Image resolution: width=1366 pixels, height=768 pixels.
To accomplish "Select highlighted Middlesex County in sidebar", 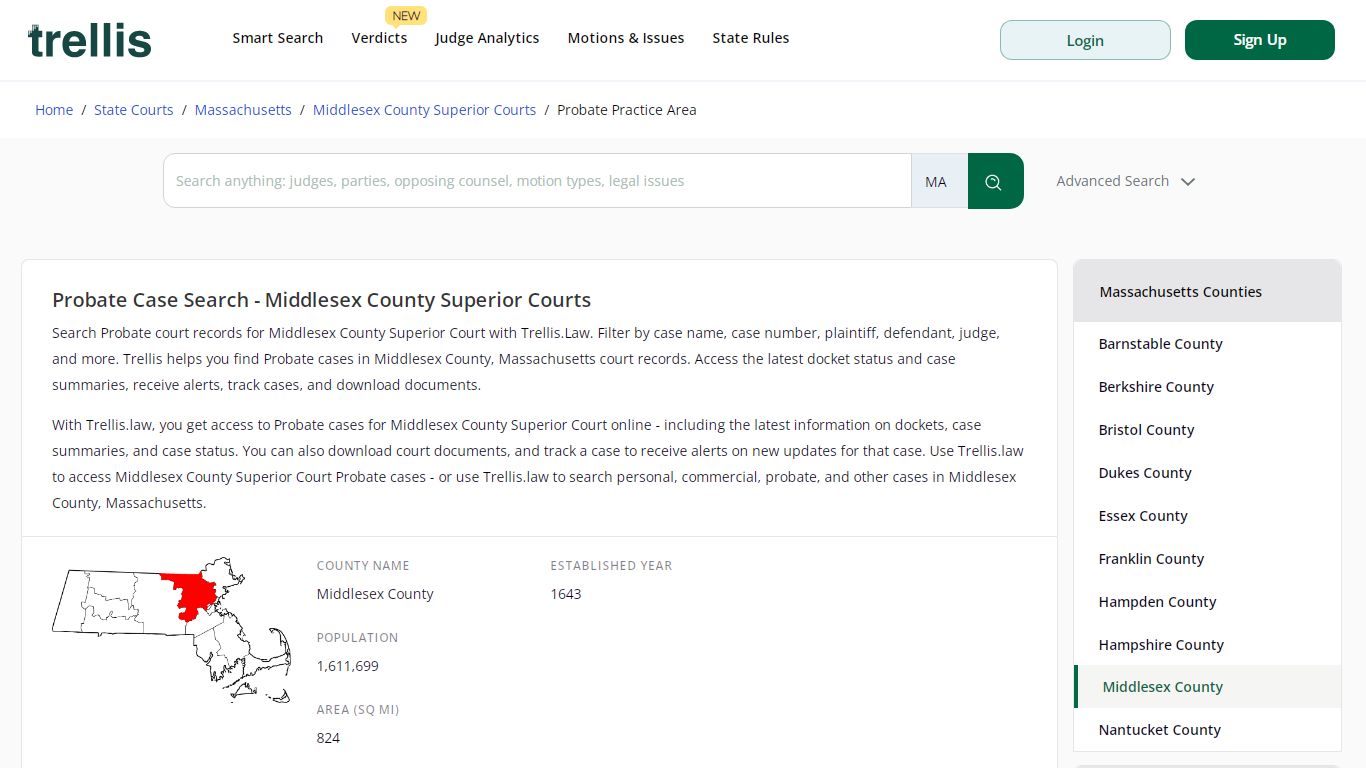I will pos(1207,687).
